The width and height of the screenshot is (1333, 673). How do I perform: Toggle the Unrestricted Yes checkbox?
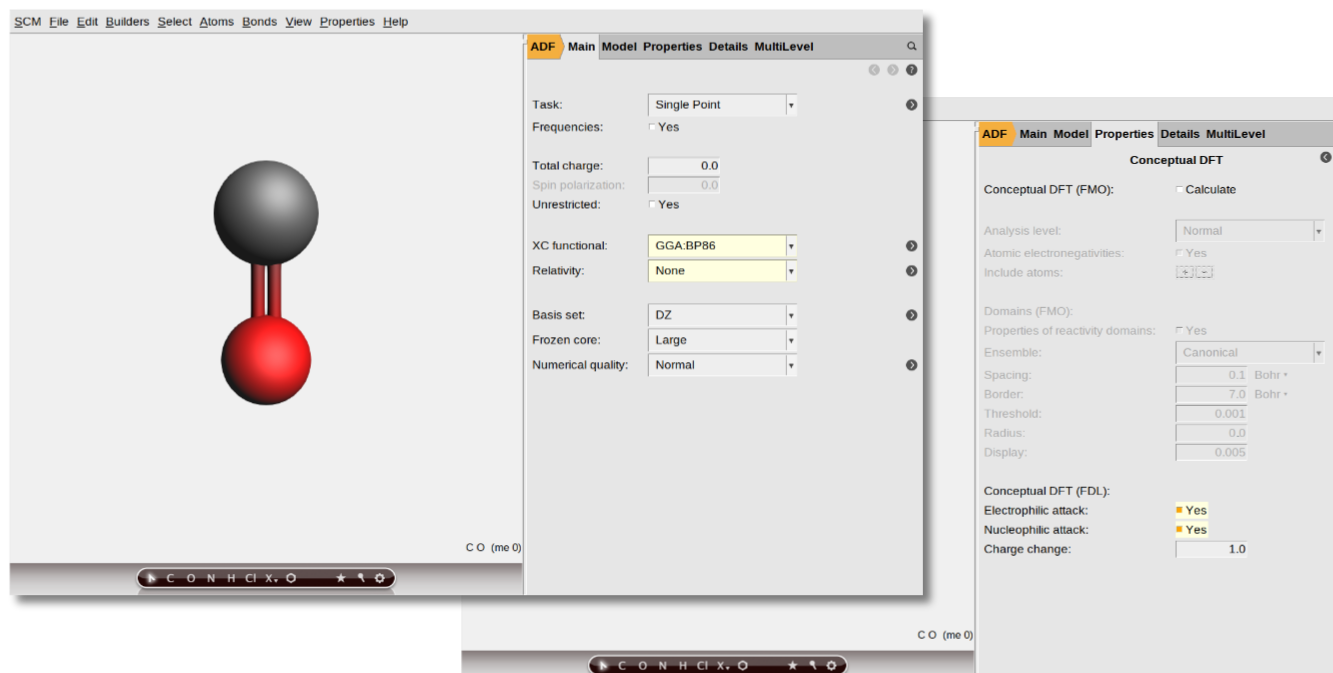point(653,205)
